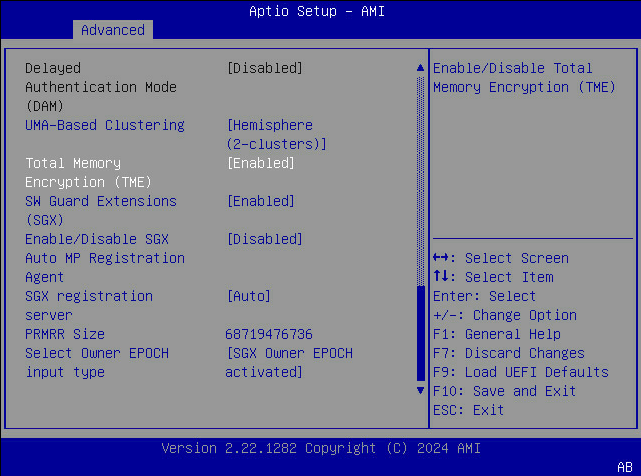The image size is (641, 476).
Task: Click the scroll up arrow in settings list
Action: pos(420,68)
